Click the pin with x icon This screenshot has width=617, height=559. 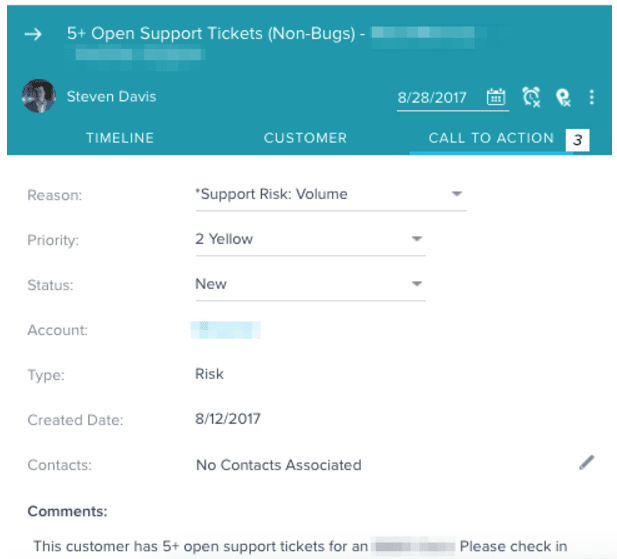point(564,97)
